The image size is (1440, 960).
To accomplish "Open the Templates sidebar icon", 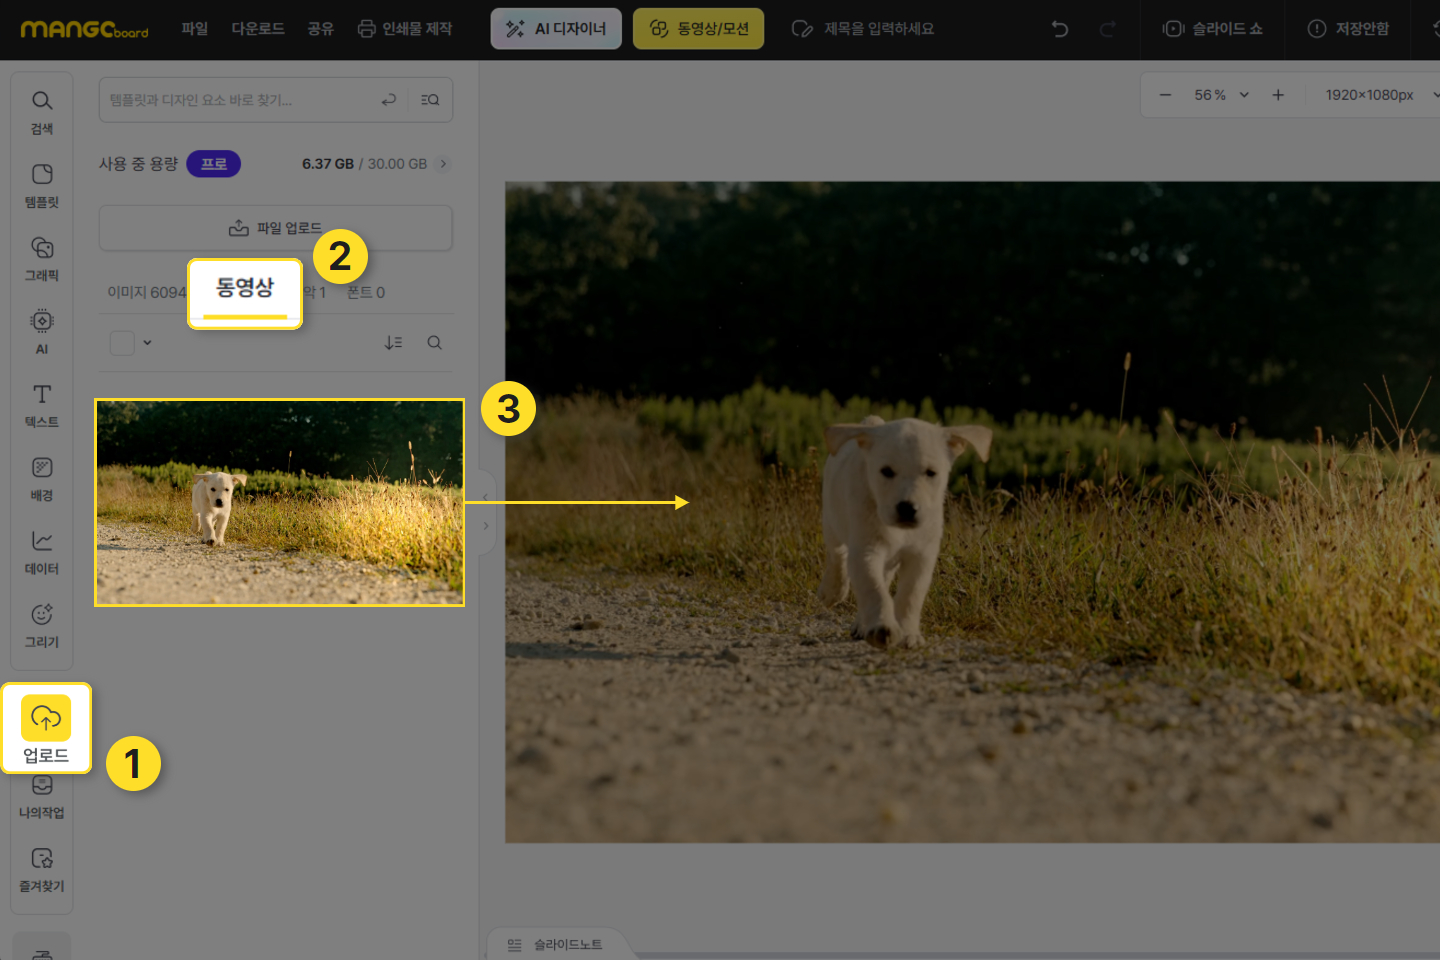I will pyautogui.click(x=41, y=185).
